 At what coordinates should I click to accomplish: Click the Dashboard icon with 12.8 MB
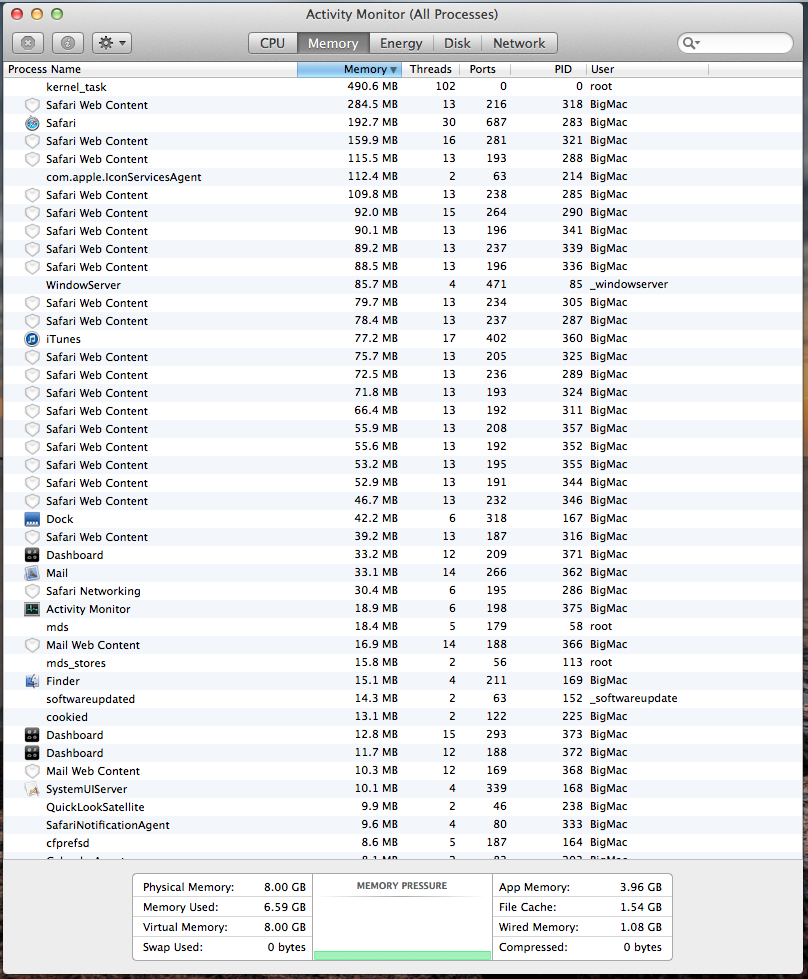click(32, 735)
